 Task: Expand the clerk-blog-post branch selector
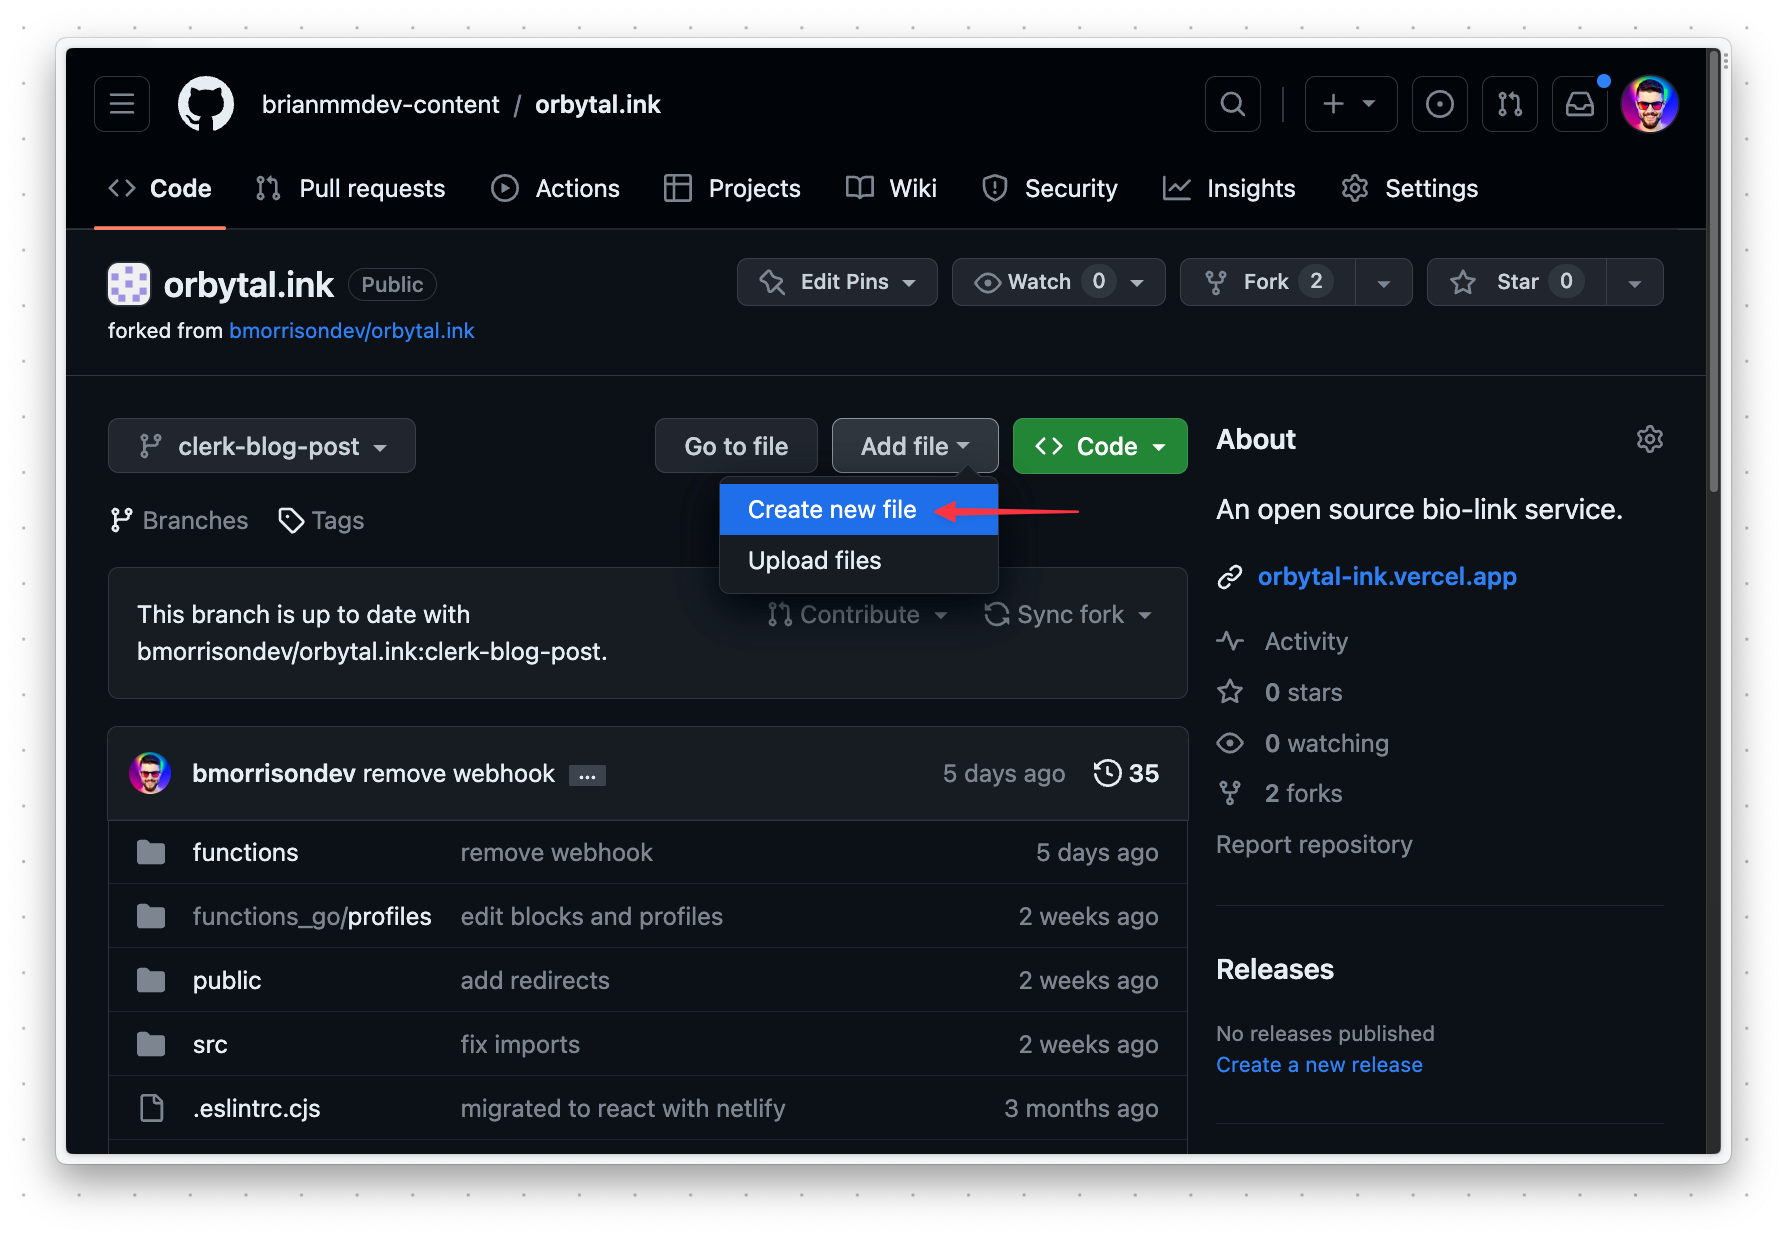(x=261, y=446)
